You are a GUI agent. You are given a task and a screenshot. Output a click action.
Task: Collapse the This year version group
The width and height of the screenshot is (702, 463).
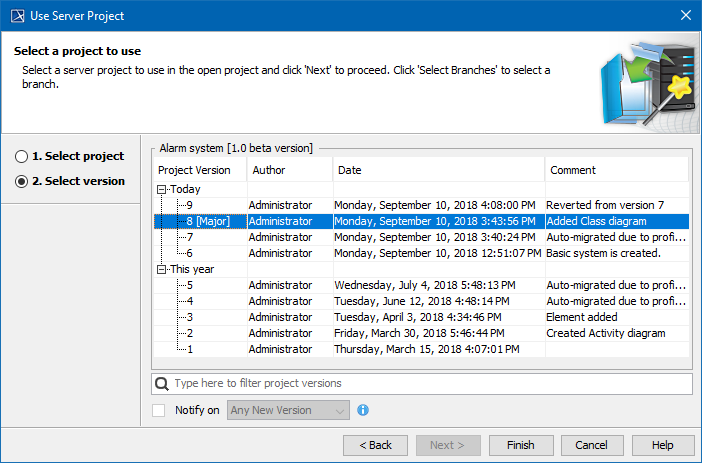pos(162,269)
